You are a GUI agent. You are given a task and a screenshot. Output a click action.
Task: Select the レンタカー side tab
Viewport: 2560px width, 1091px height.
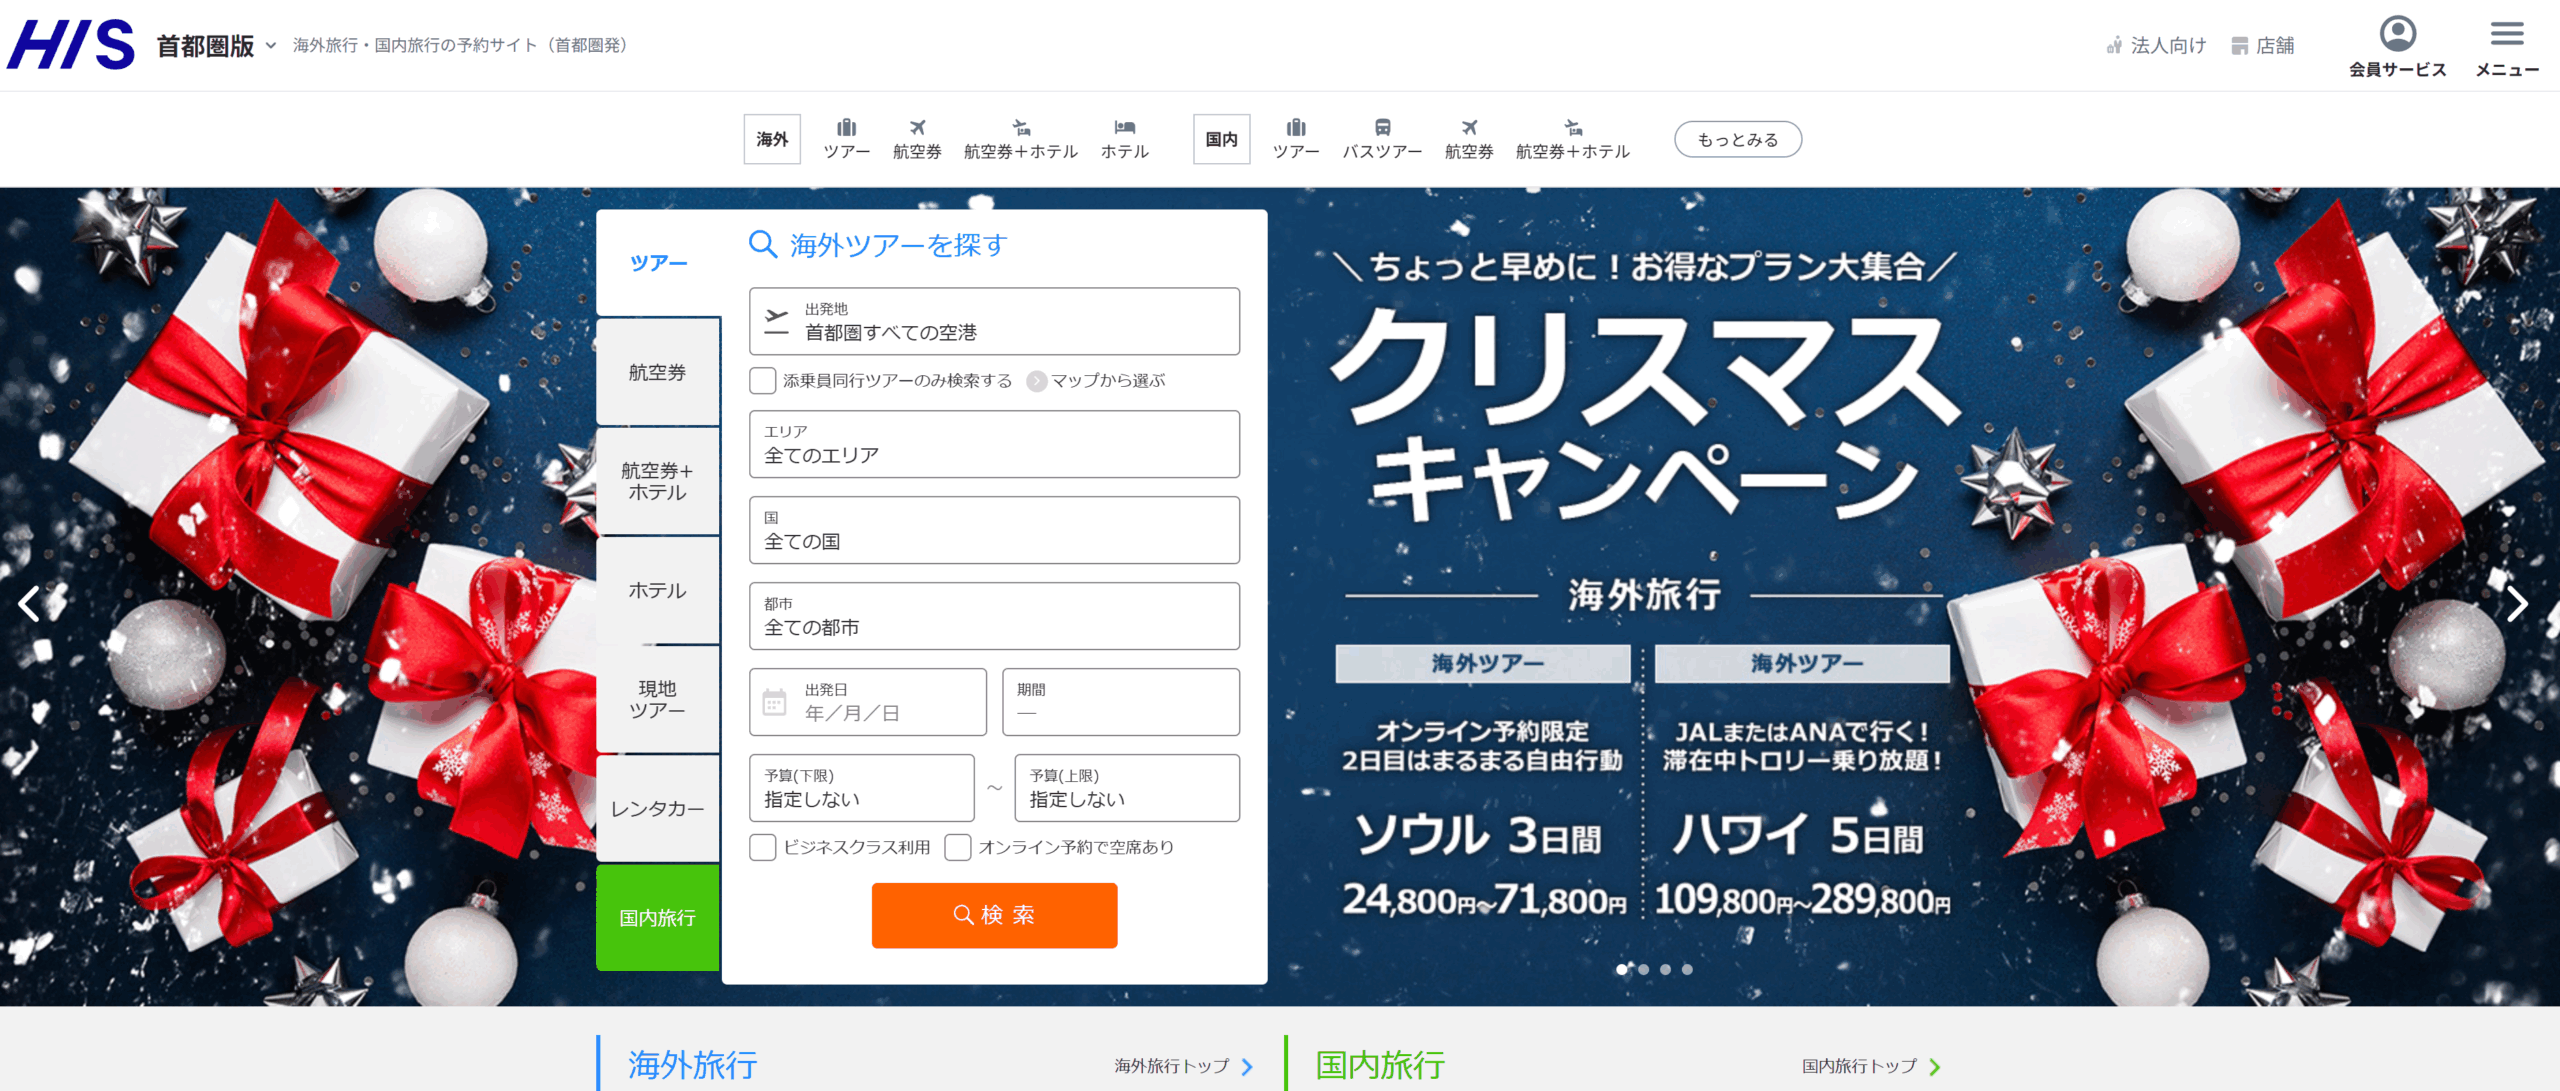click(x=657, y=808)
